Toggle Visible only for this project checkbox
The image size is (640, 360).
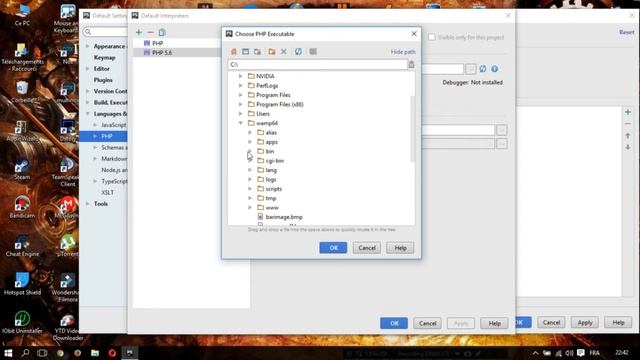431,37
